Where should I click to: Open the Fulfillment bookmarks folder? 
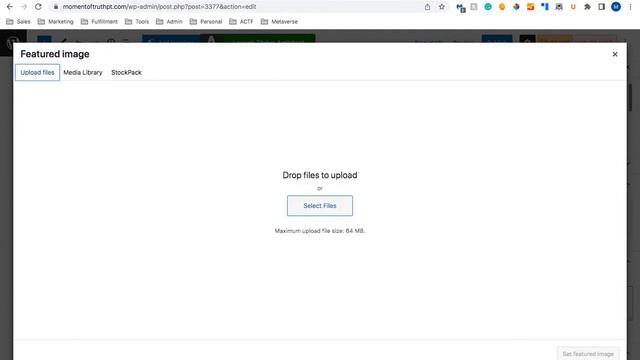point(99,22)
